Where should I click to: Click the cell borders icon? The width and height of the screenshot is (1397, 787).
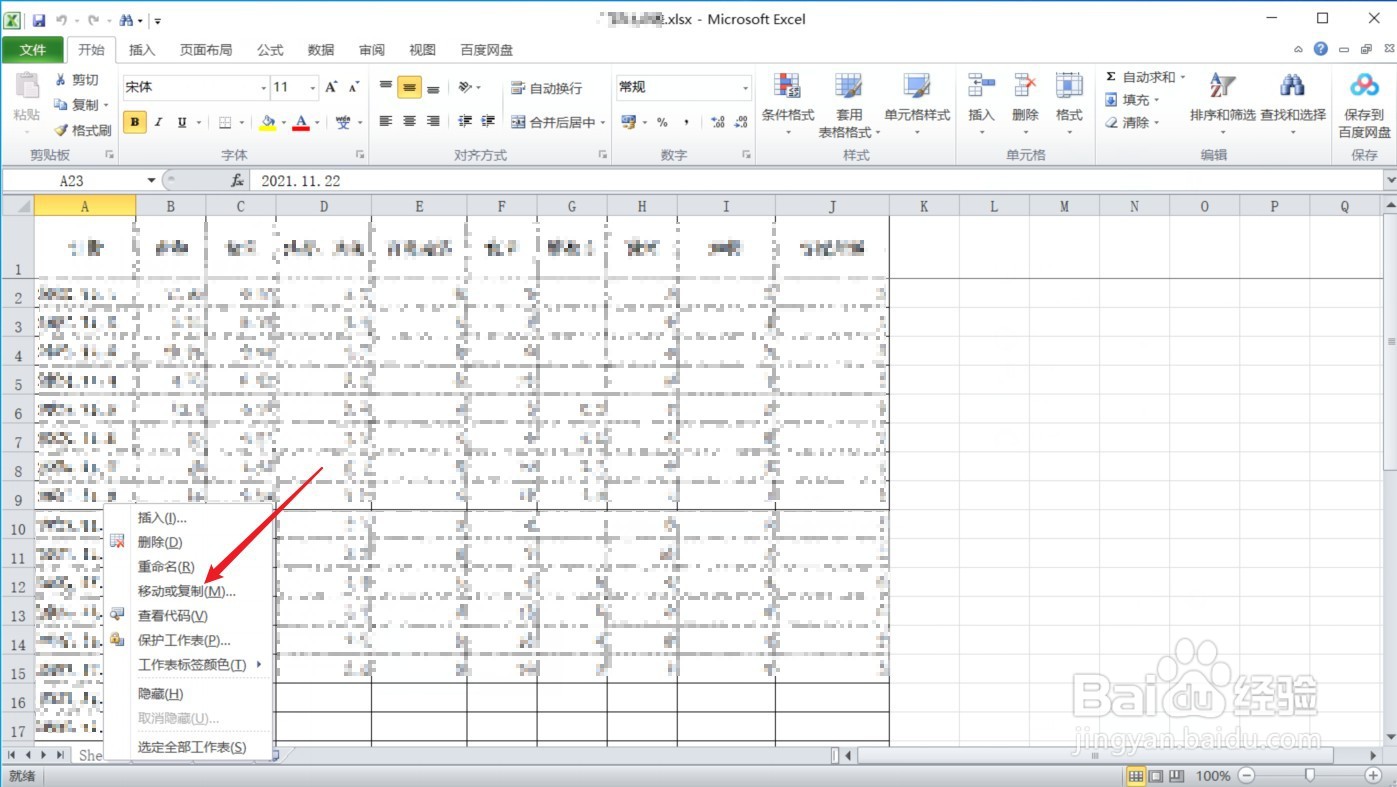[x=225, y=122]
